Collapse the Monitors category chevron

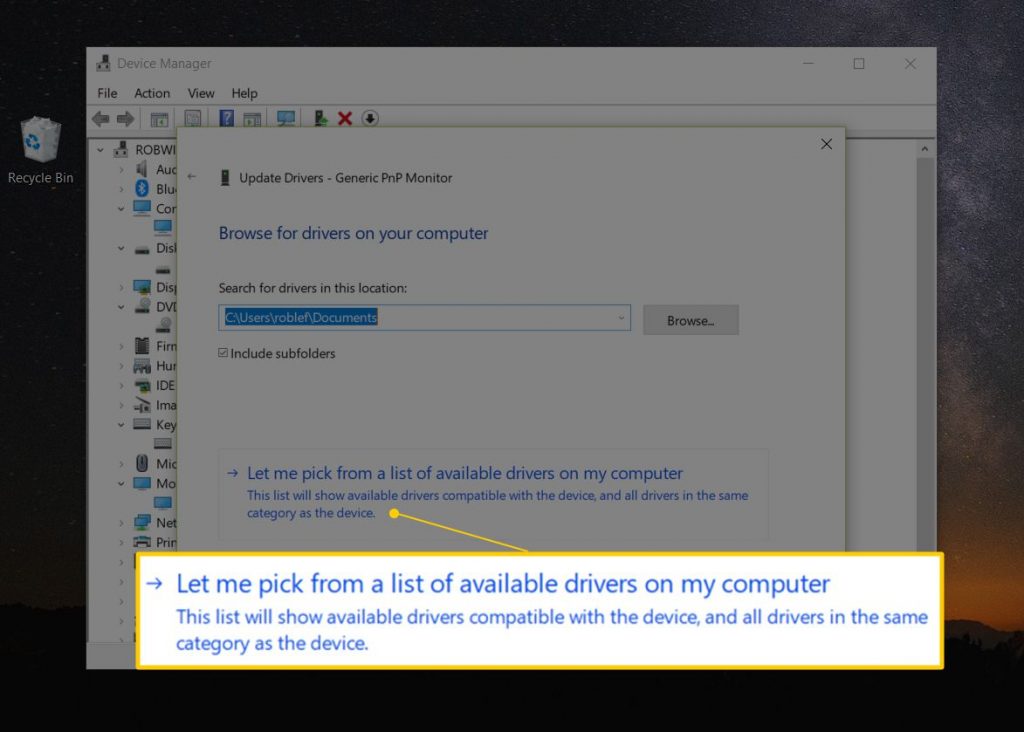121,483
